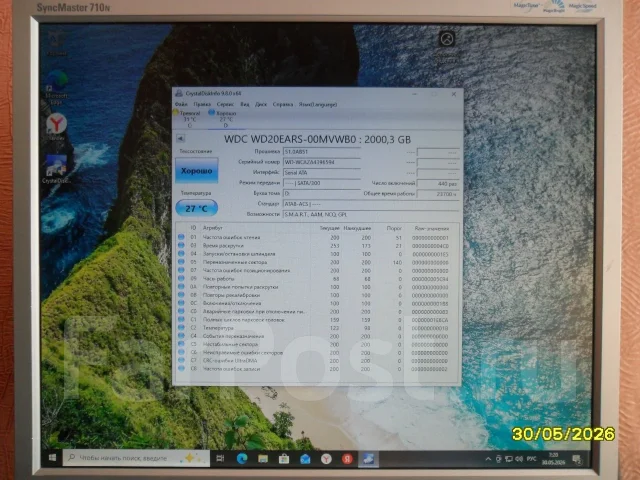This screenshot has height=480, width=640.
Task: Click the Хорошо health status button
Action: point(197,171)
